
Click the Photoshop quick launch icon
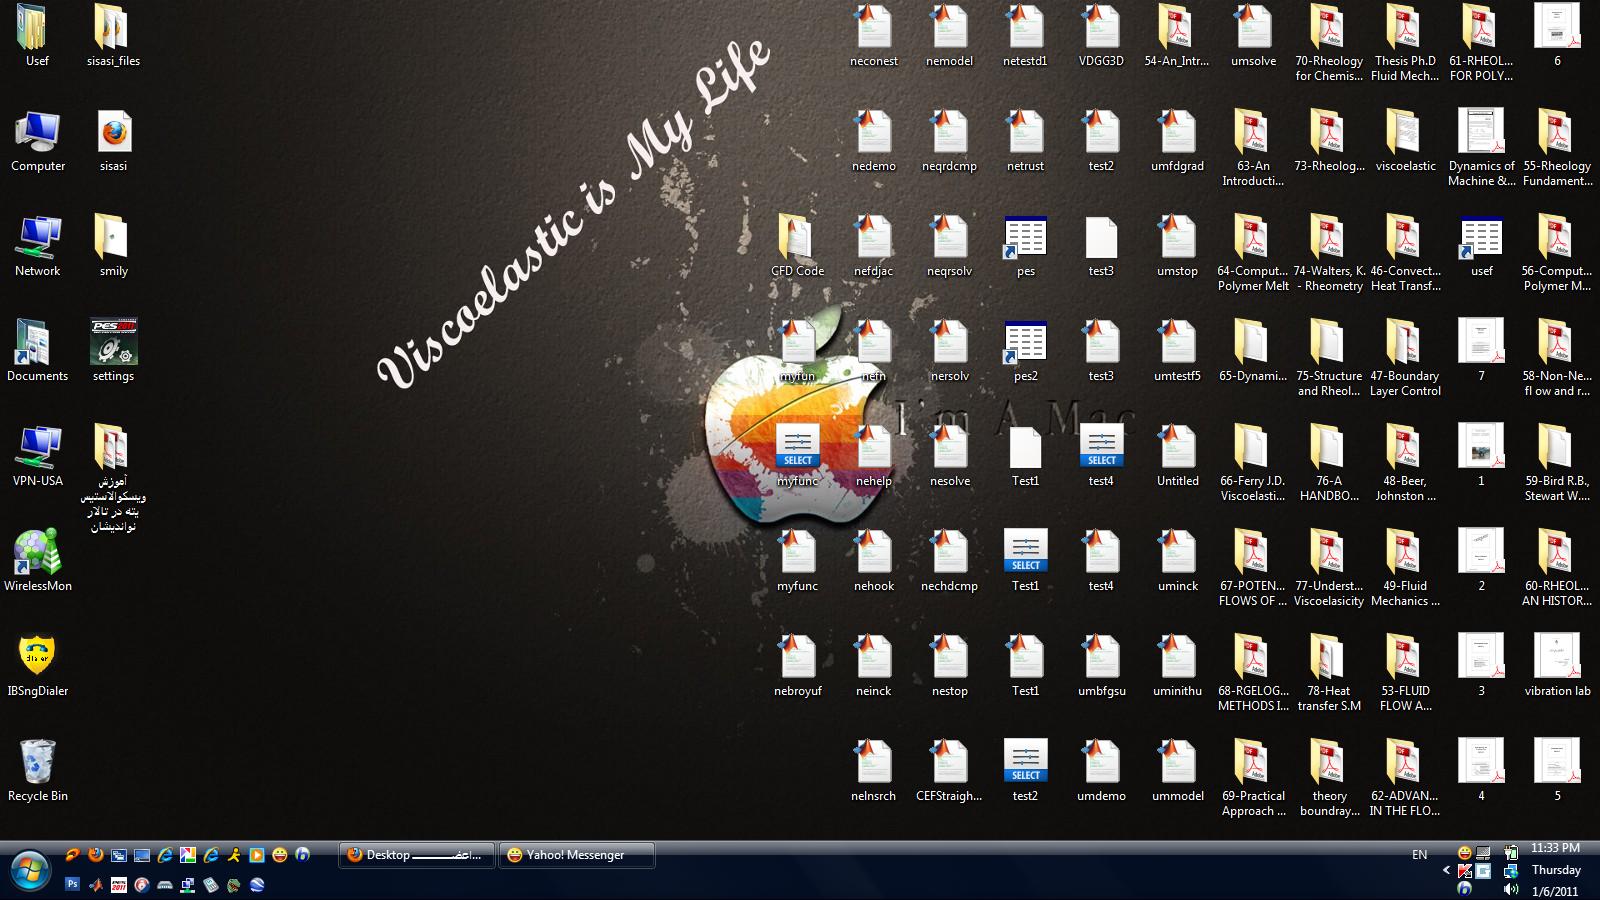[72, 884]
